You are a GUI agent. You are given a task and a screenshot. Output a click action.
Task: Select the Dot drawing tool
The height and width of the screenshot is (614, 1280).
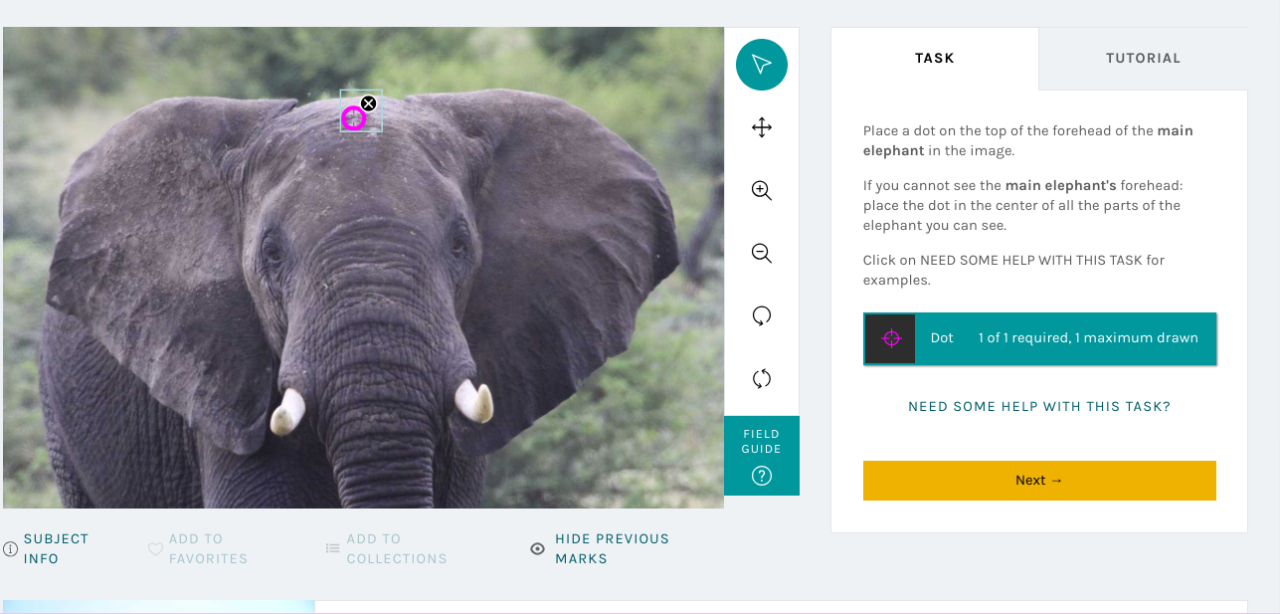pyautogui.click(x=1040, y=338)
